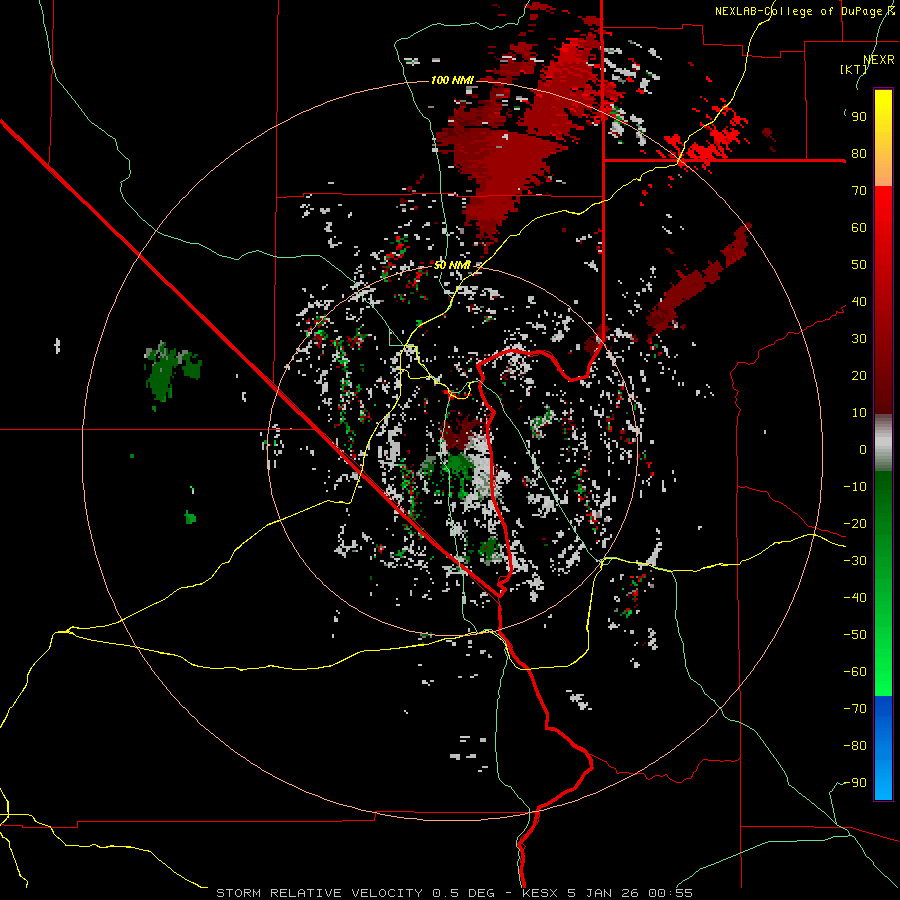Click the Storm Relative Velocity caption at bottom

click(454, 893)
